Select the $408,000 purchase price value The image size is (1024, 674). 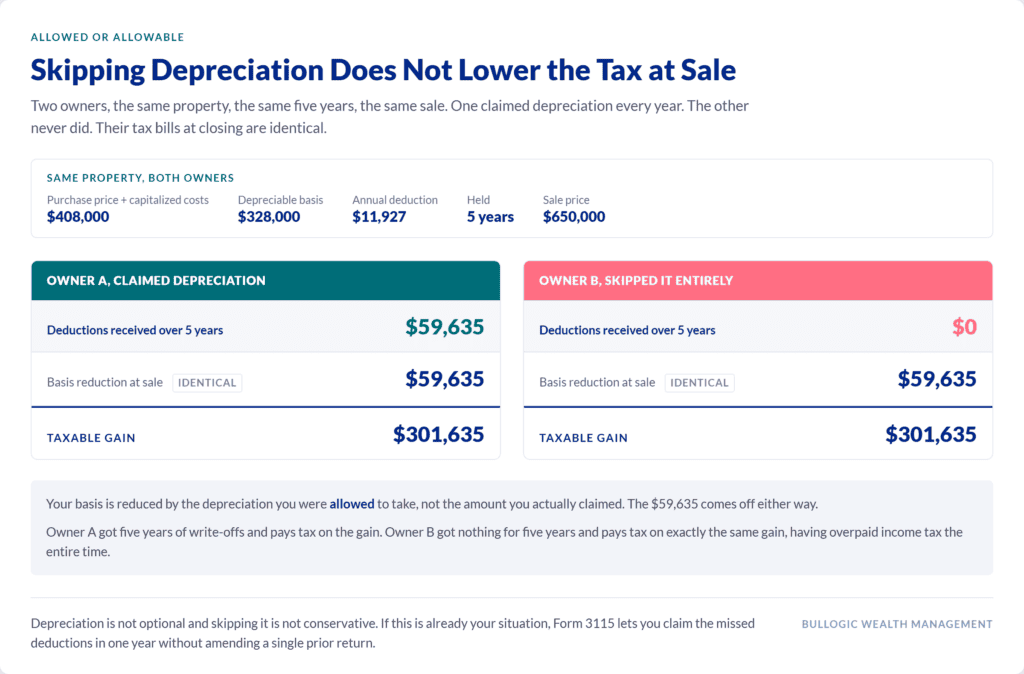78,217
